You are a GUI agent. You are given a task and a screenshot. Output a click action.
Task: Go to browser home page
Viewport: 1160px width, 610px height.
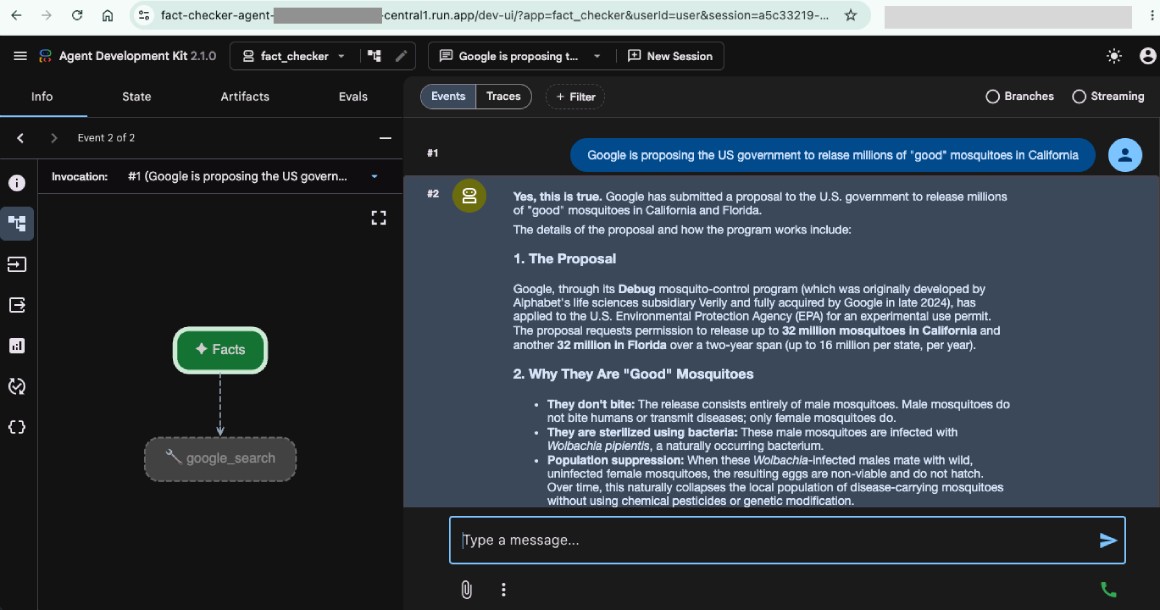107,16
